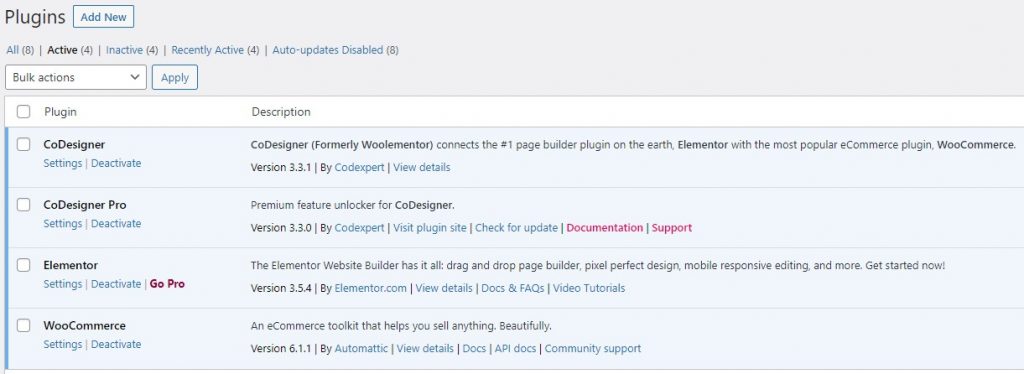View details of CoDesigner plugin
Screen dimensions: 1024x374
tap(422, 167)
